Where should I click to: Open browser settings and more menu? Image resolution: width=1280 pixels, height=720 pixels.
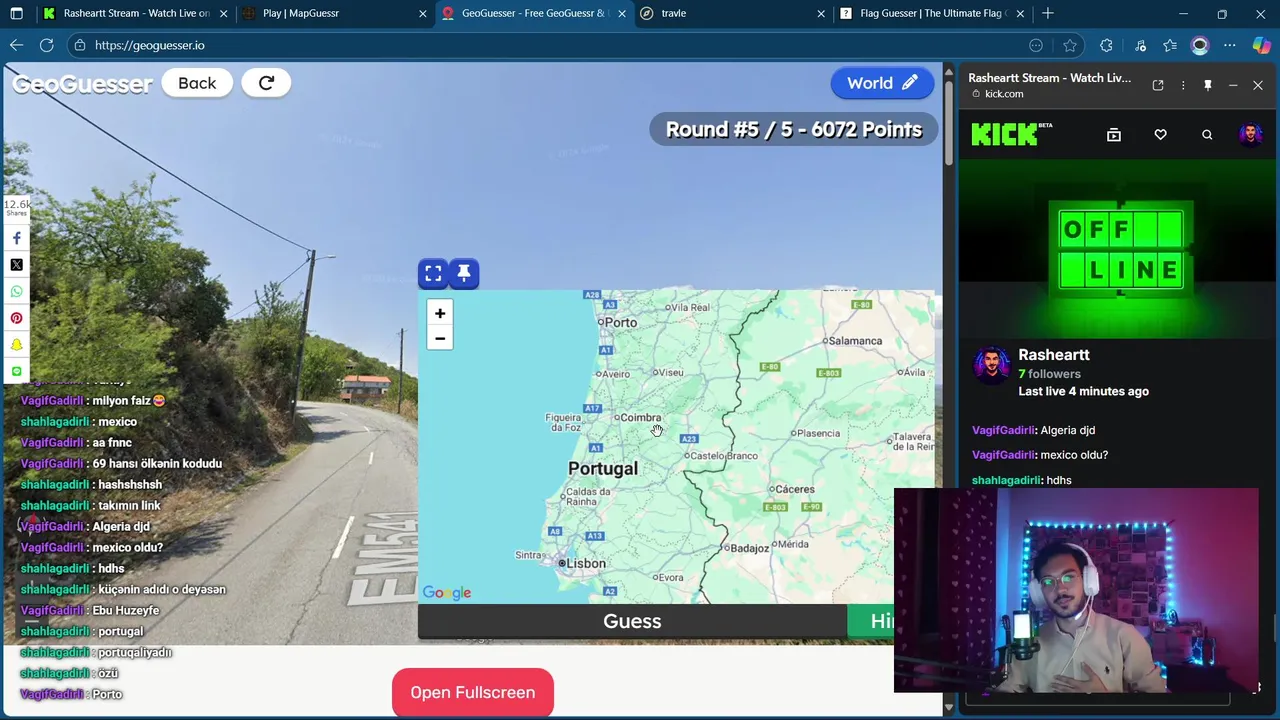pos(1230,45)
